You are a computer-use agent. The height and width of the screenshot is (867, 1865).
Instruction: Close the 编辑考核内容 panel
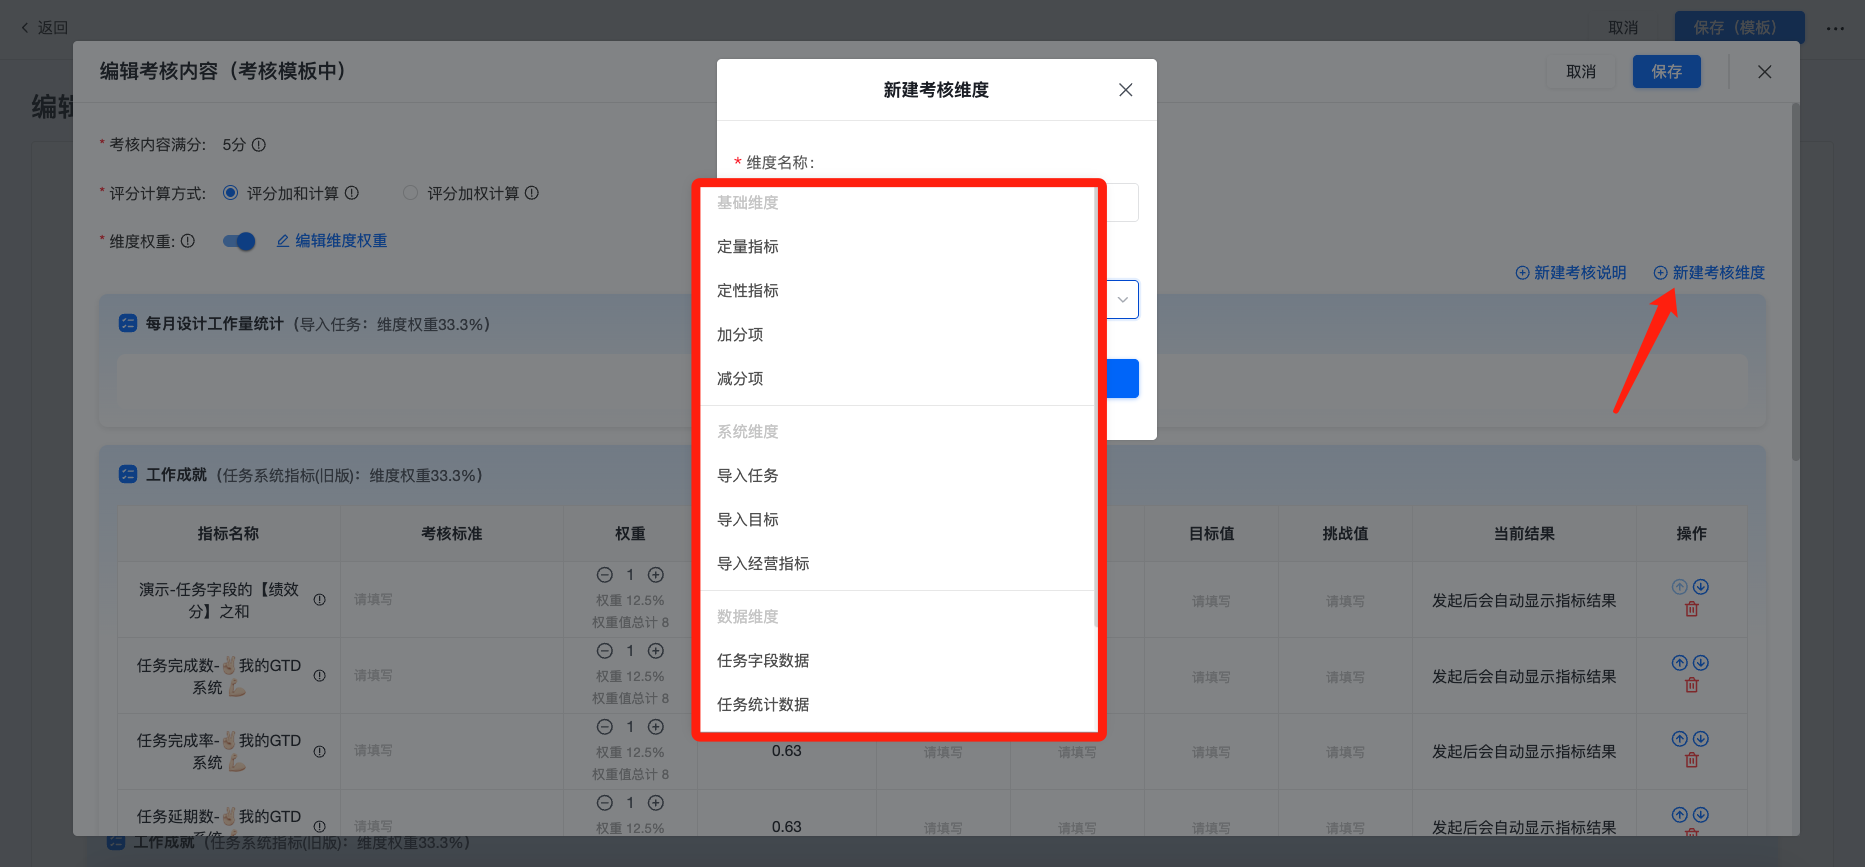click(x=1764, y=72)
